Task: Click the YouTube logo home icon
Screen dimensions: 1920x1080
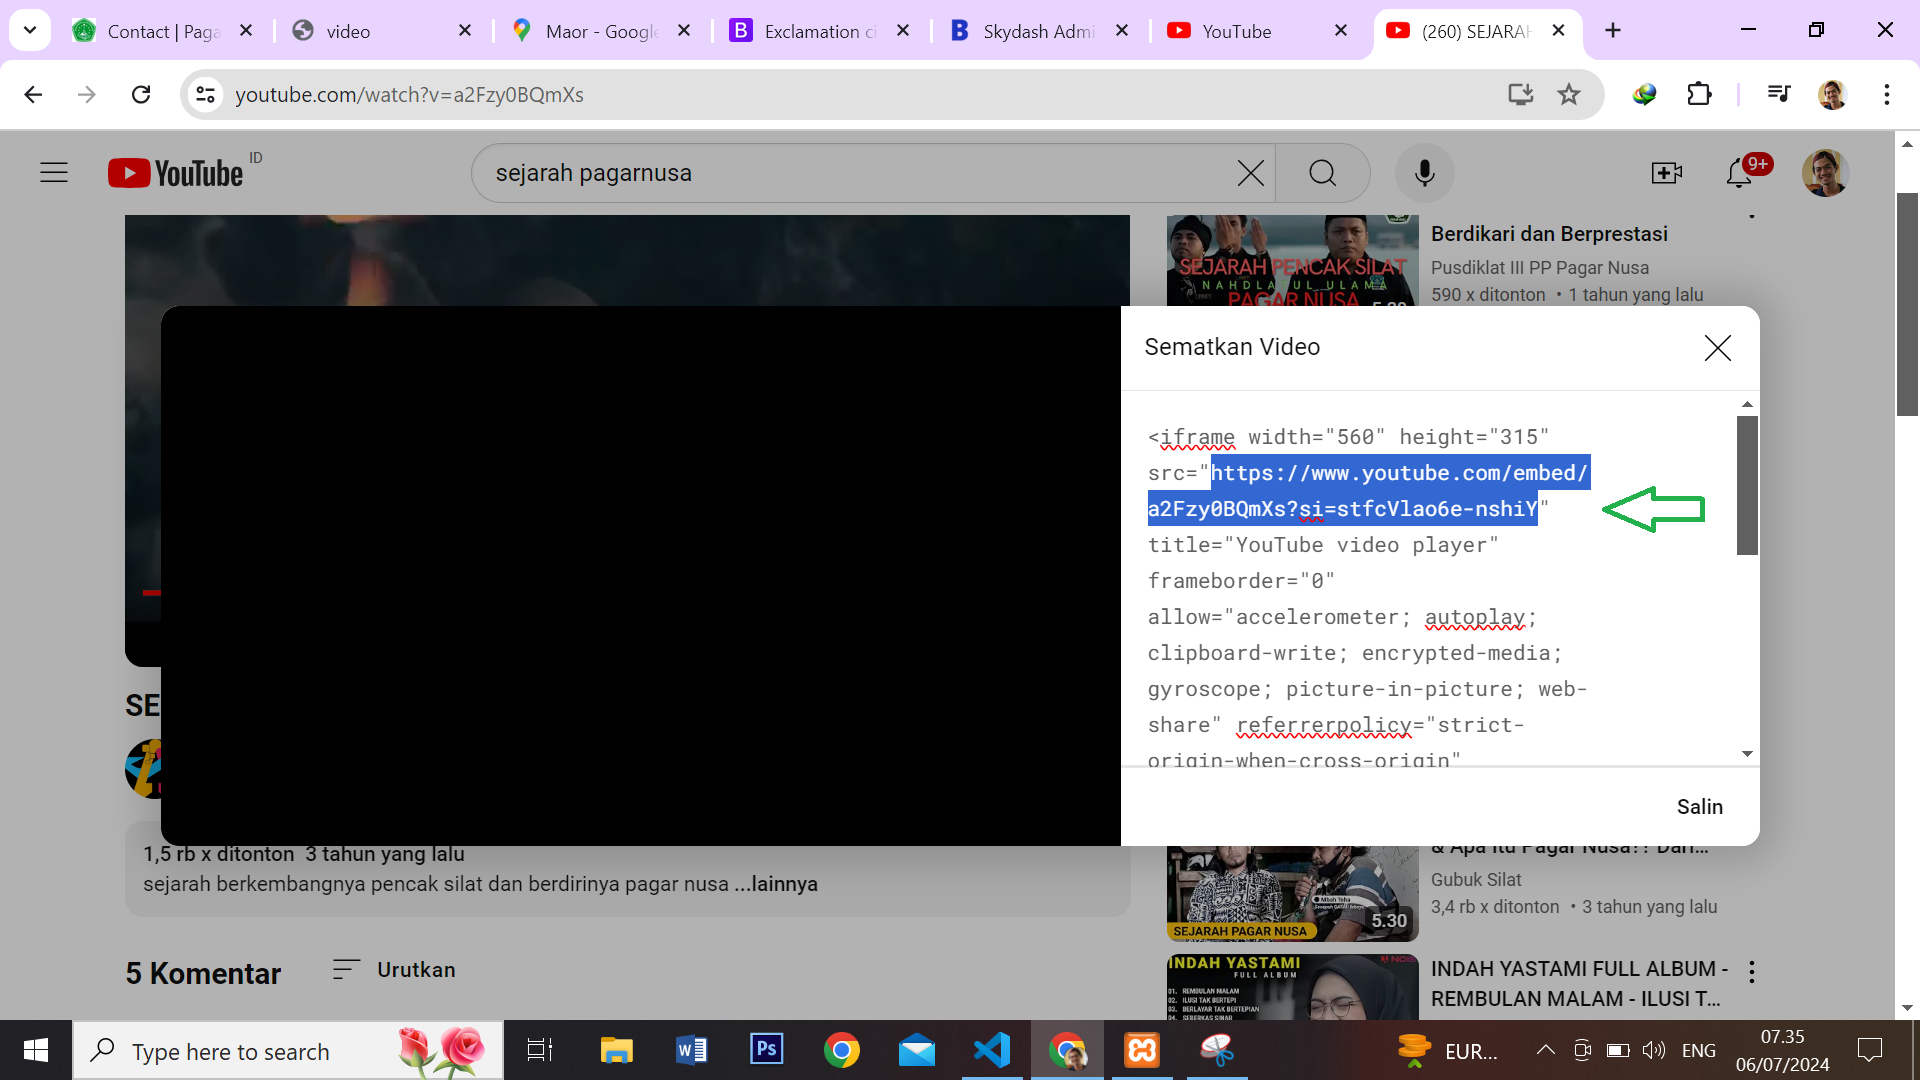Action: tap(176, 173)
